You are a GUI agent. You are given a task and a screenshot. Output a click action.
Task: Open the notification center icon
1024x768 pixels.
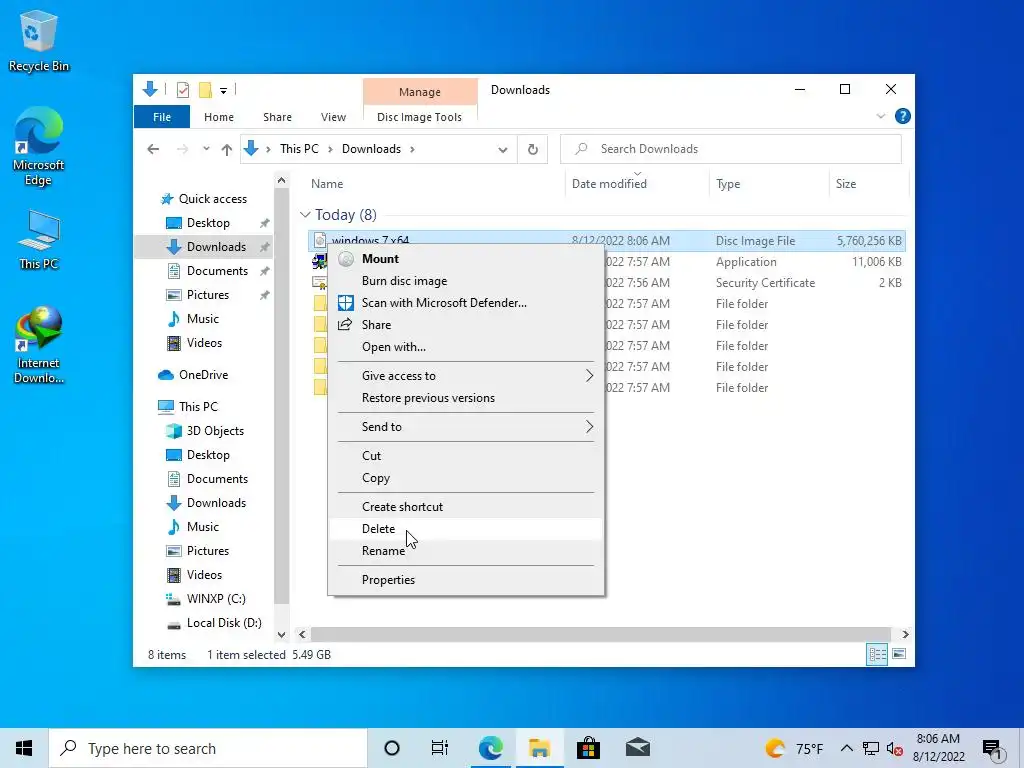[x=993, y=750]
